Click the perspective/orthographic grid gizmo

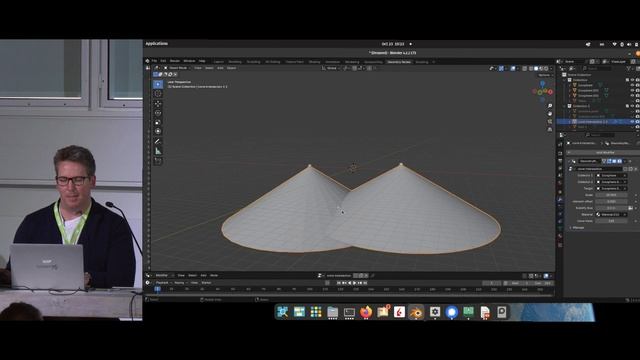pos(550,129)
